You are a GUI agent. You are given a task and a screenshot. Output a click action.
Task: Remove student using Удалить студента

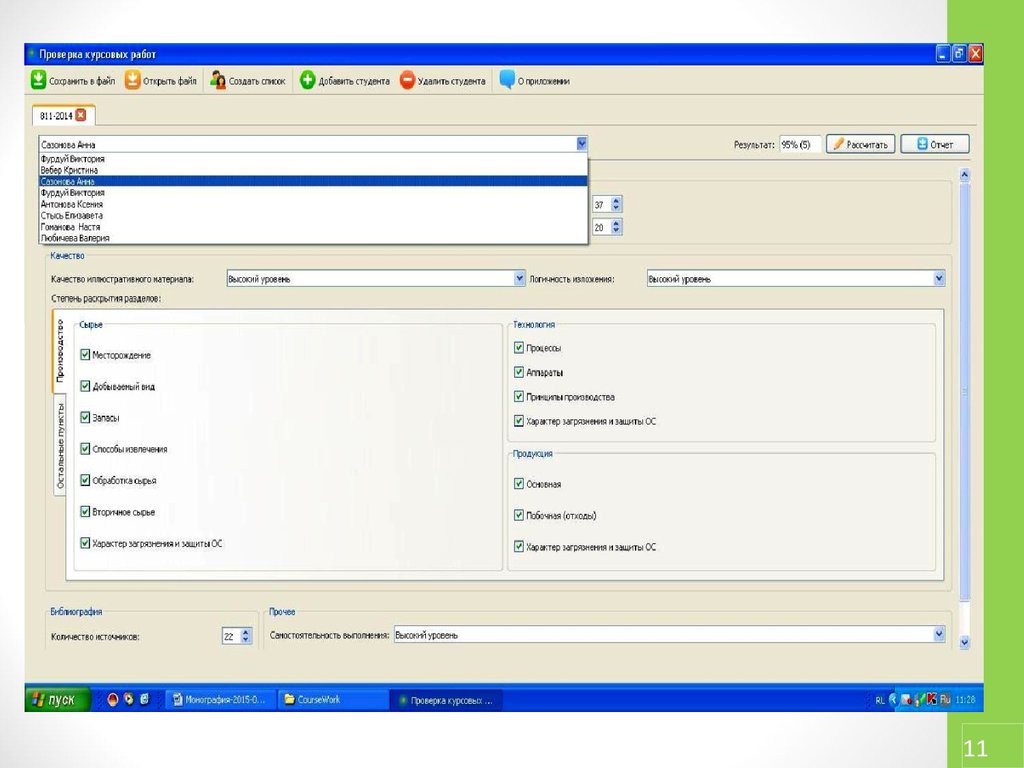click(x=443, y=80)
